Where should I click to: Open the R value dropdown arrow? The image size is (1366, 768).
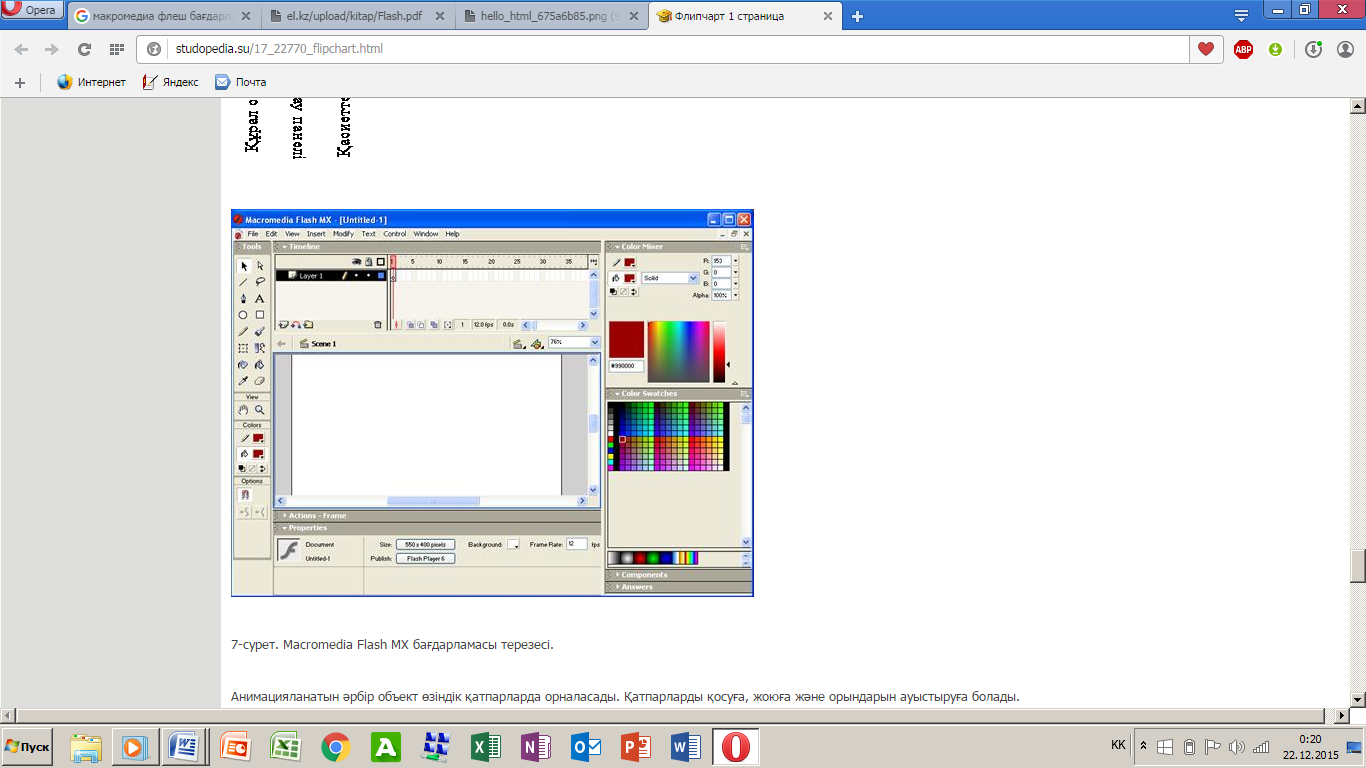(736, 261)
